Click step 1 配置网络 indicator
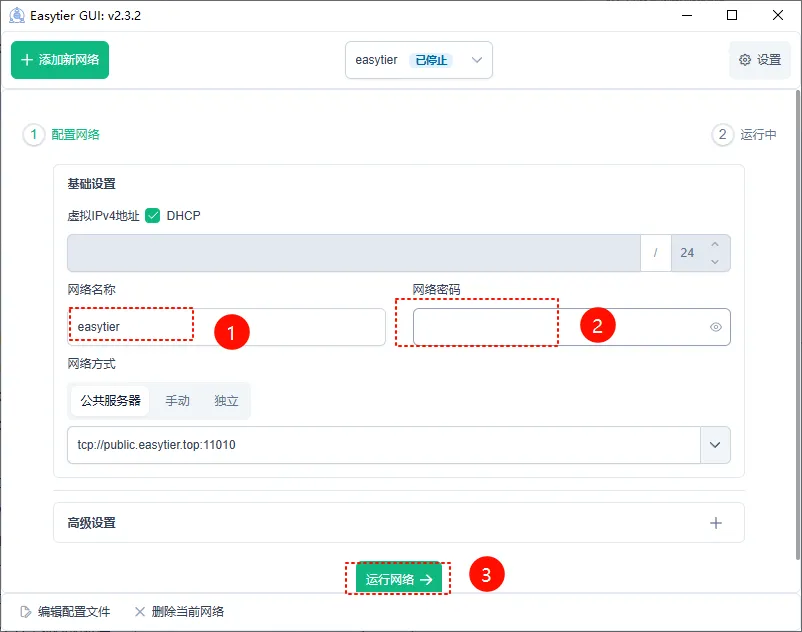This screenshot has width=802, height=632. [62, 135]
